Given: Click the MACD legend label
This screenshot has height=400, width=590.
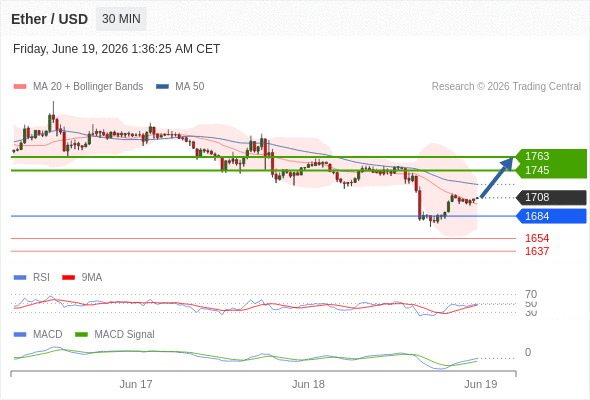Looking at the screenshot, I should click(48, 335).
